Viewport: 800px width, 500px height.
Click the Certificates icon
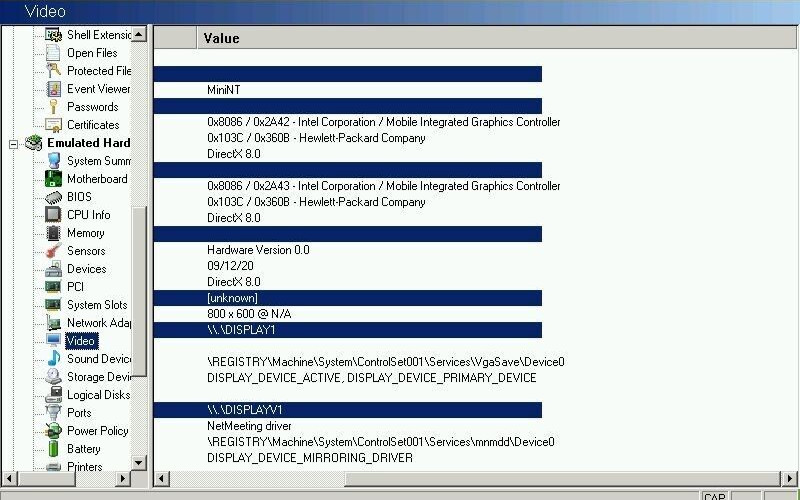pyautogui.click(x=53, y=124)
